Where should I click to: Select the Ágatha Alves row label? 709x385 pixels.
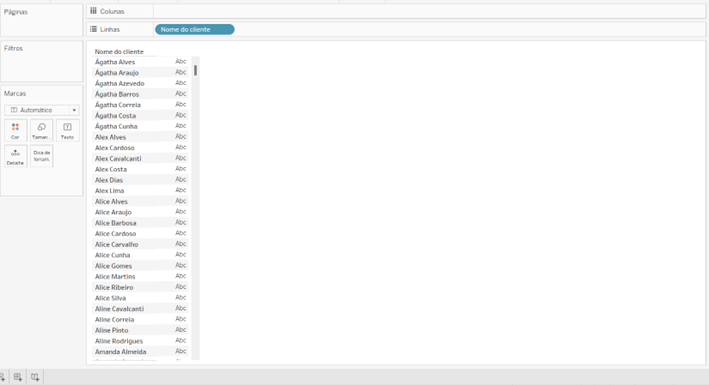pos(115,62)
